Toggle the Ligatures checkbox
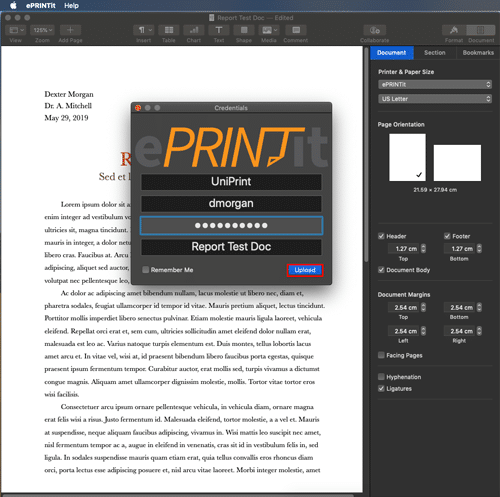 tap(381, 389)
